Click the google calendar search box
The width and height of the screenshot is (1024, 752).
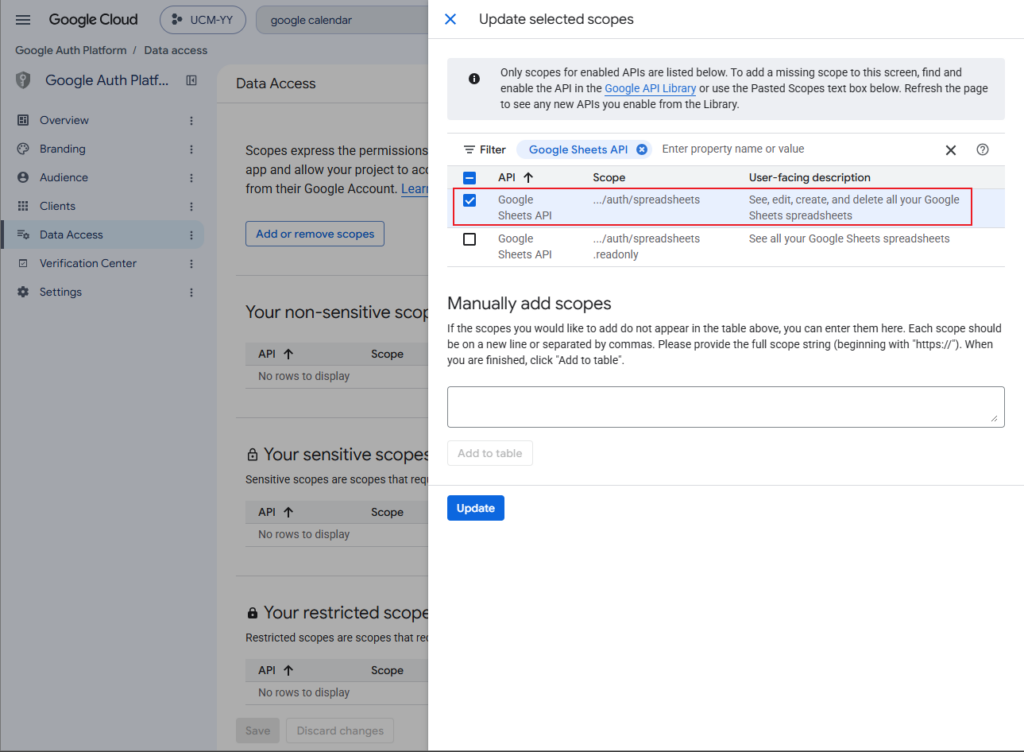tap(342, 20)
